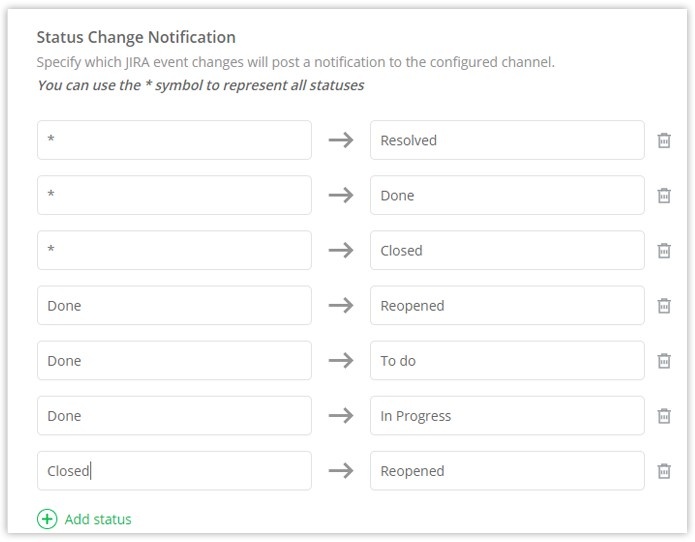Trash the Closed-to-Reopened rule
The height and width of the screenshot is (542, 695).
[x=664, y=471]
